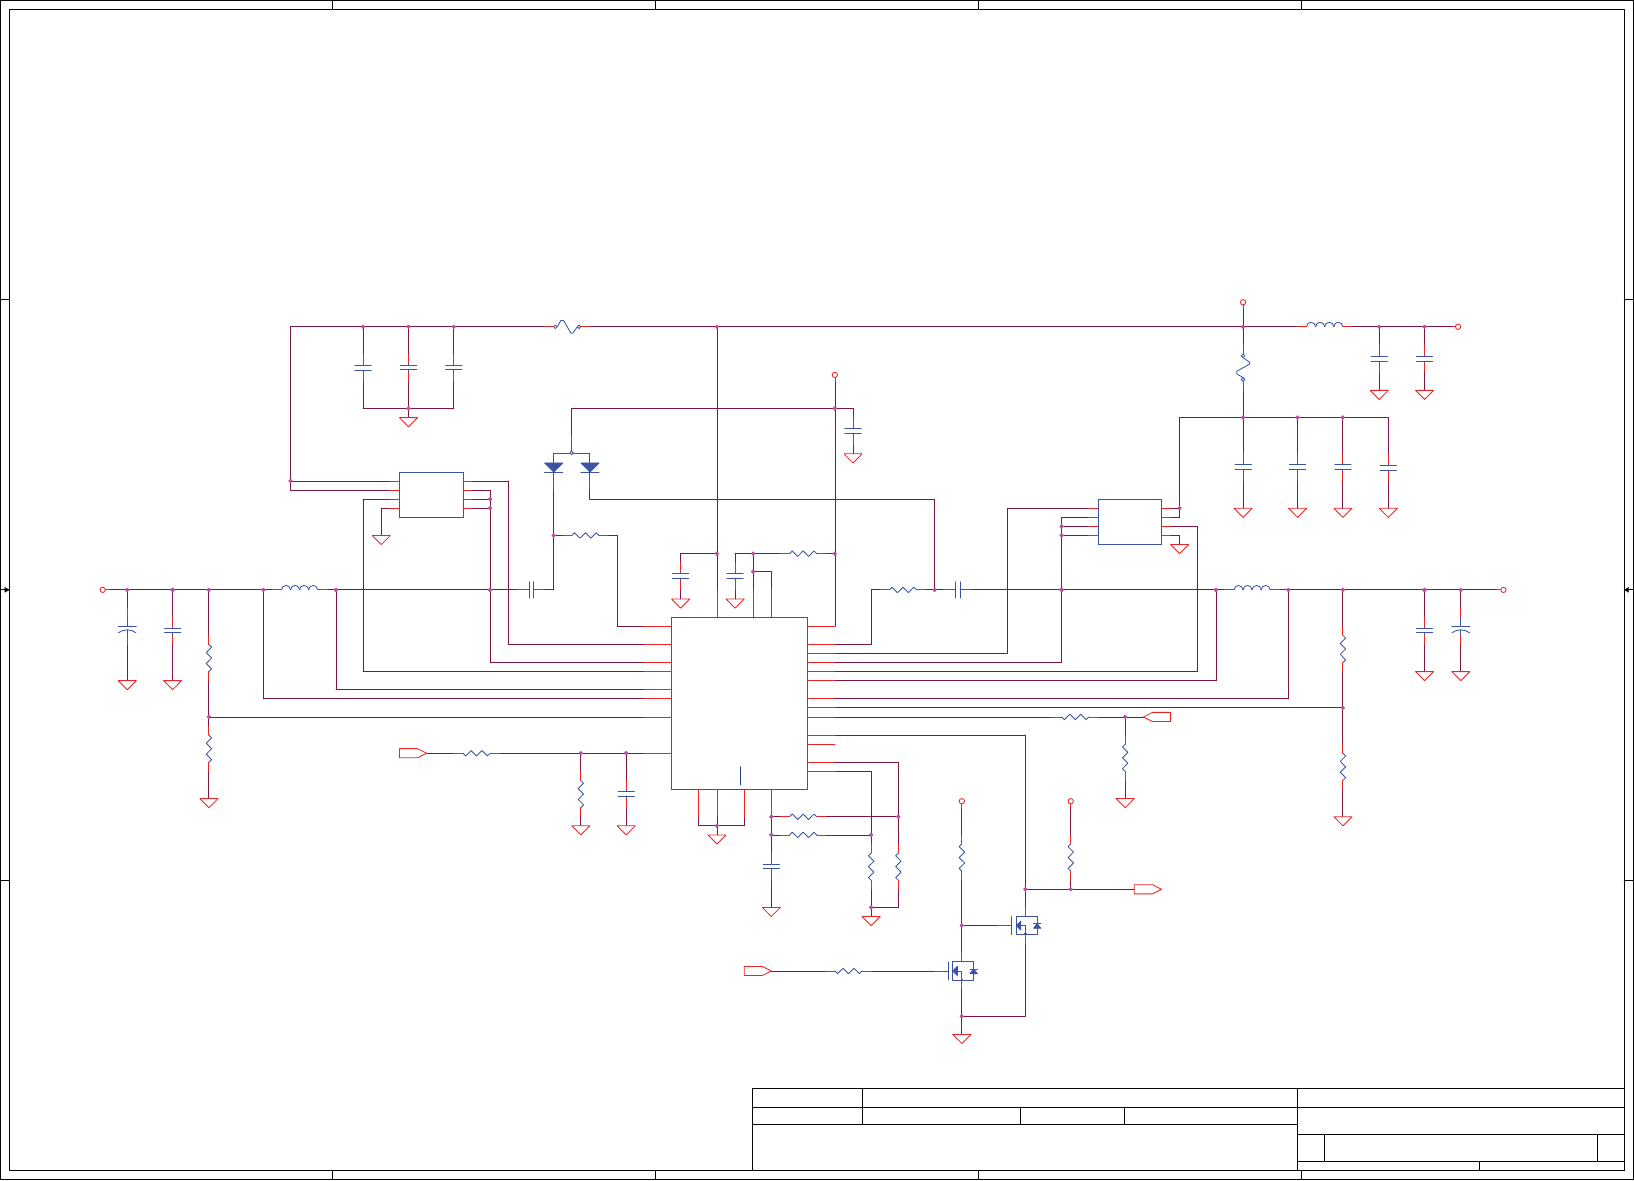
Task: Select the ground symbol beneath the lower MOSFET
Action: (962, 1038)
